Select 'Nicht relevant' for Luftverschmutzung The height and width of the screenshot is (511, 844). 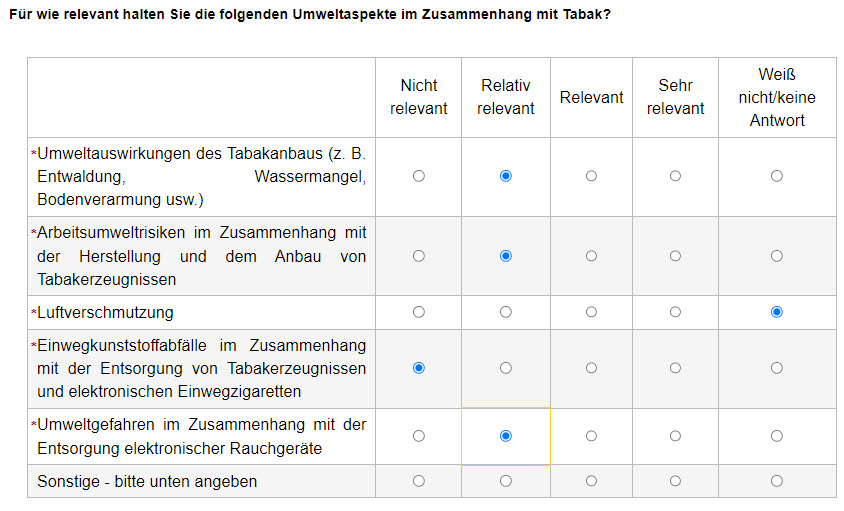pyautogui.click(x=419, y=312)
